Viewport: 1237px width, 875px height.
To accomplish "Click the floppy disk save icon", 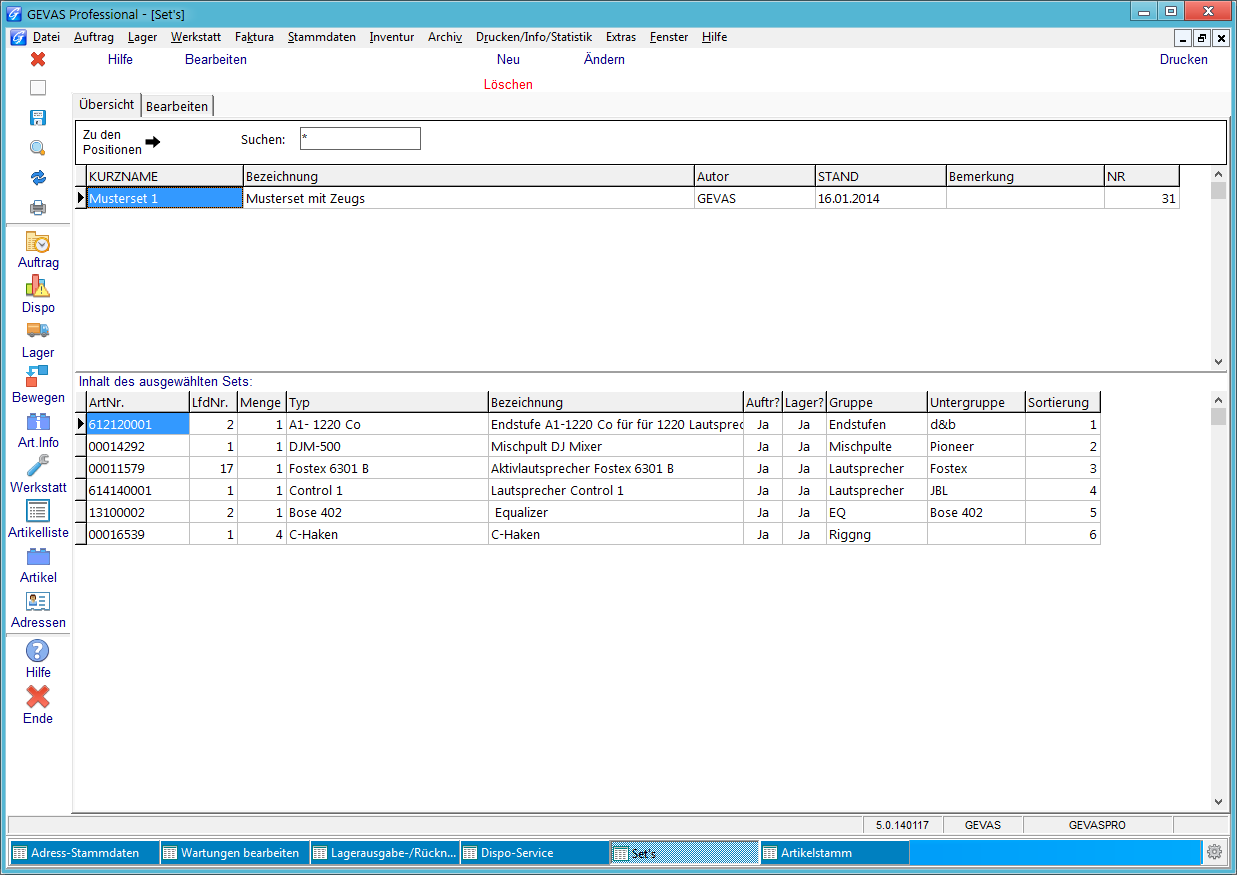I will 38,118.
